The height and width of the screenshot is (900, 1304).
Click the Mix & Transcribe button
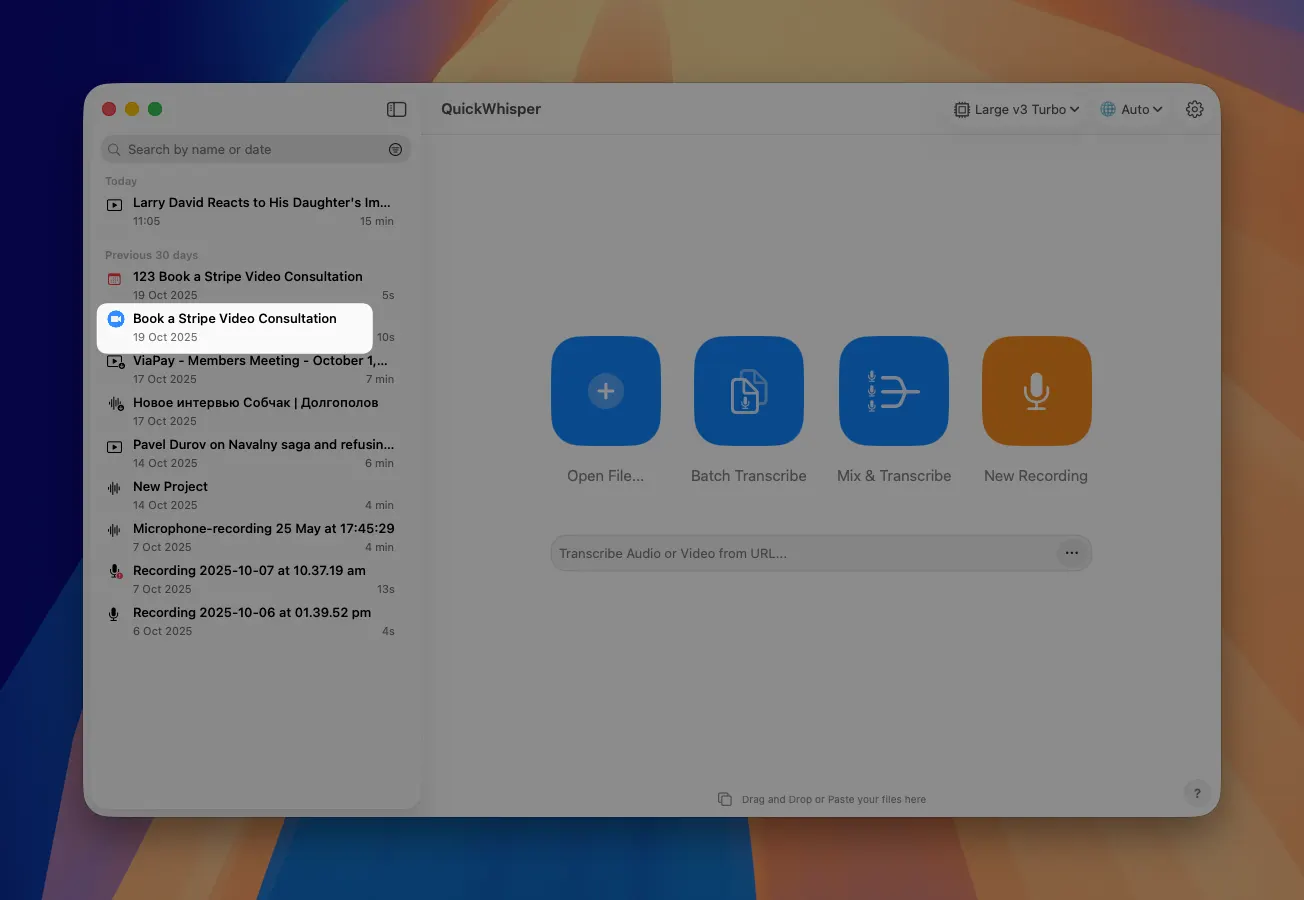point(894,391)
